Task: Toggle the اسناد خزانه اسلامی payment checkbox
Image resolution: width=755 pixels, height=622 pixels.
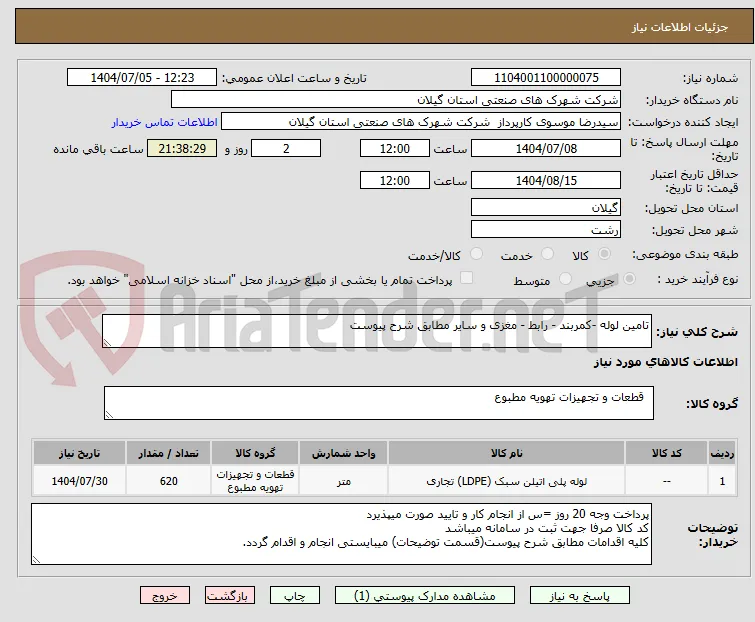Action: point(466,278)
